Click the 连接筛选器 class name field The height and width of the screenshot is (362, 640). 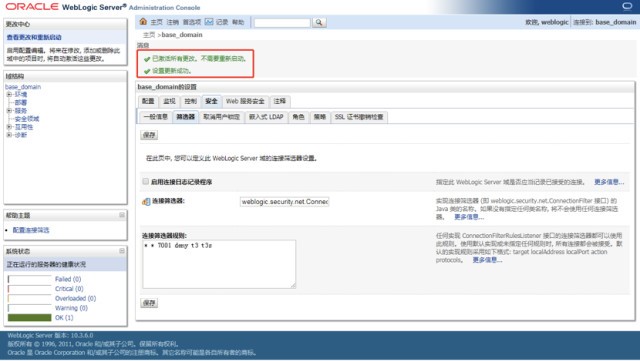284,202
